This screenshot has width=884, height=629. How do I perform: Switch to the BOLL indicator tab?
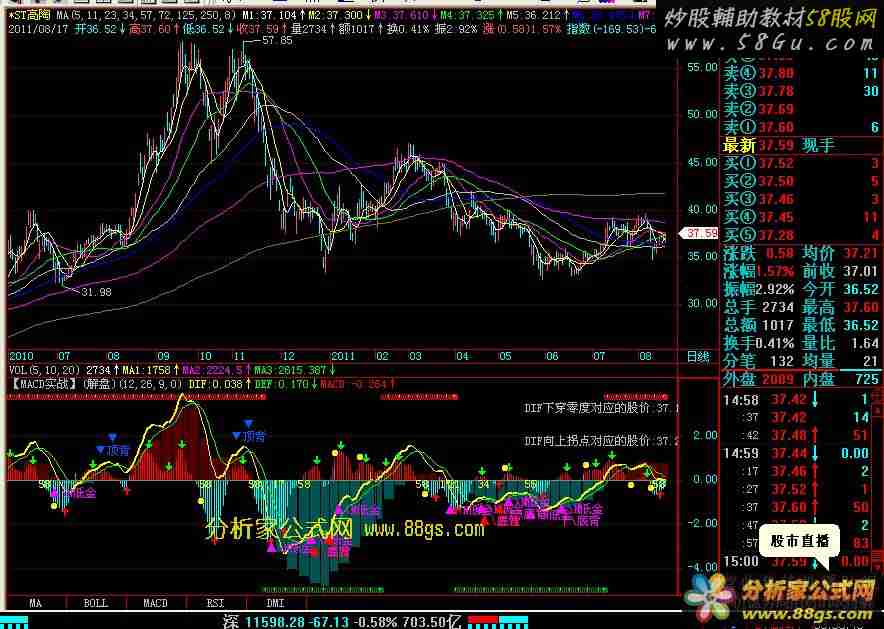(95, 603)
